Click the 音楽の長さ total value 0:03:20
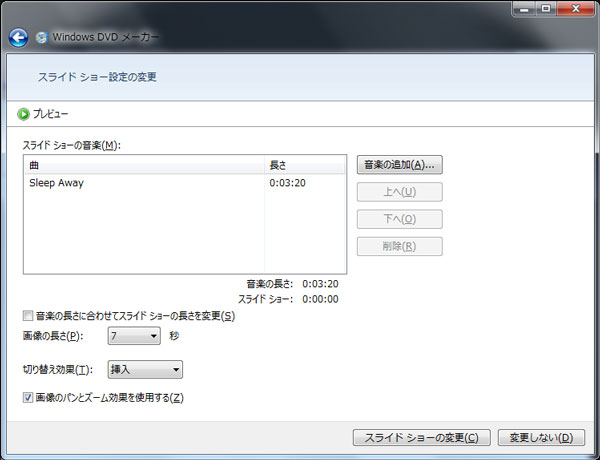This screenshot has width=600, height=460. click(x=320, y=284)
